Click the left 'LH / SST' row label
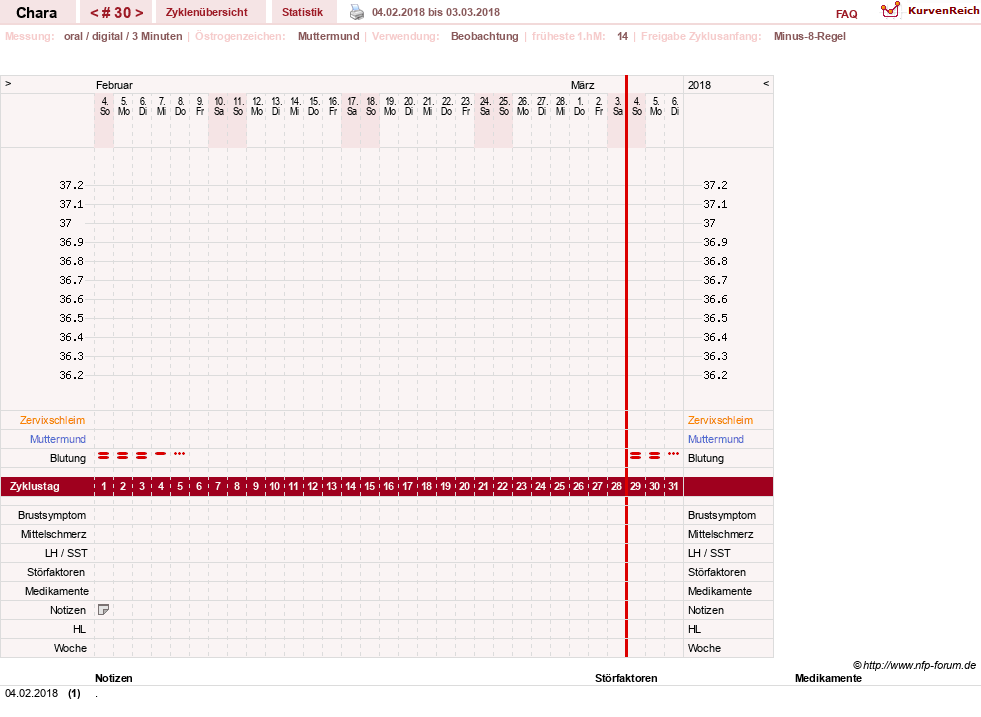The image size is (981, 717). [x=66, y=553]
